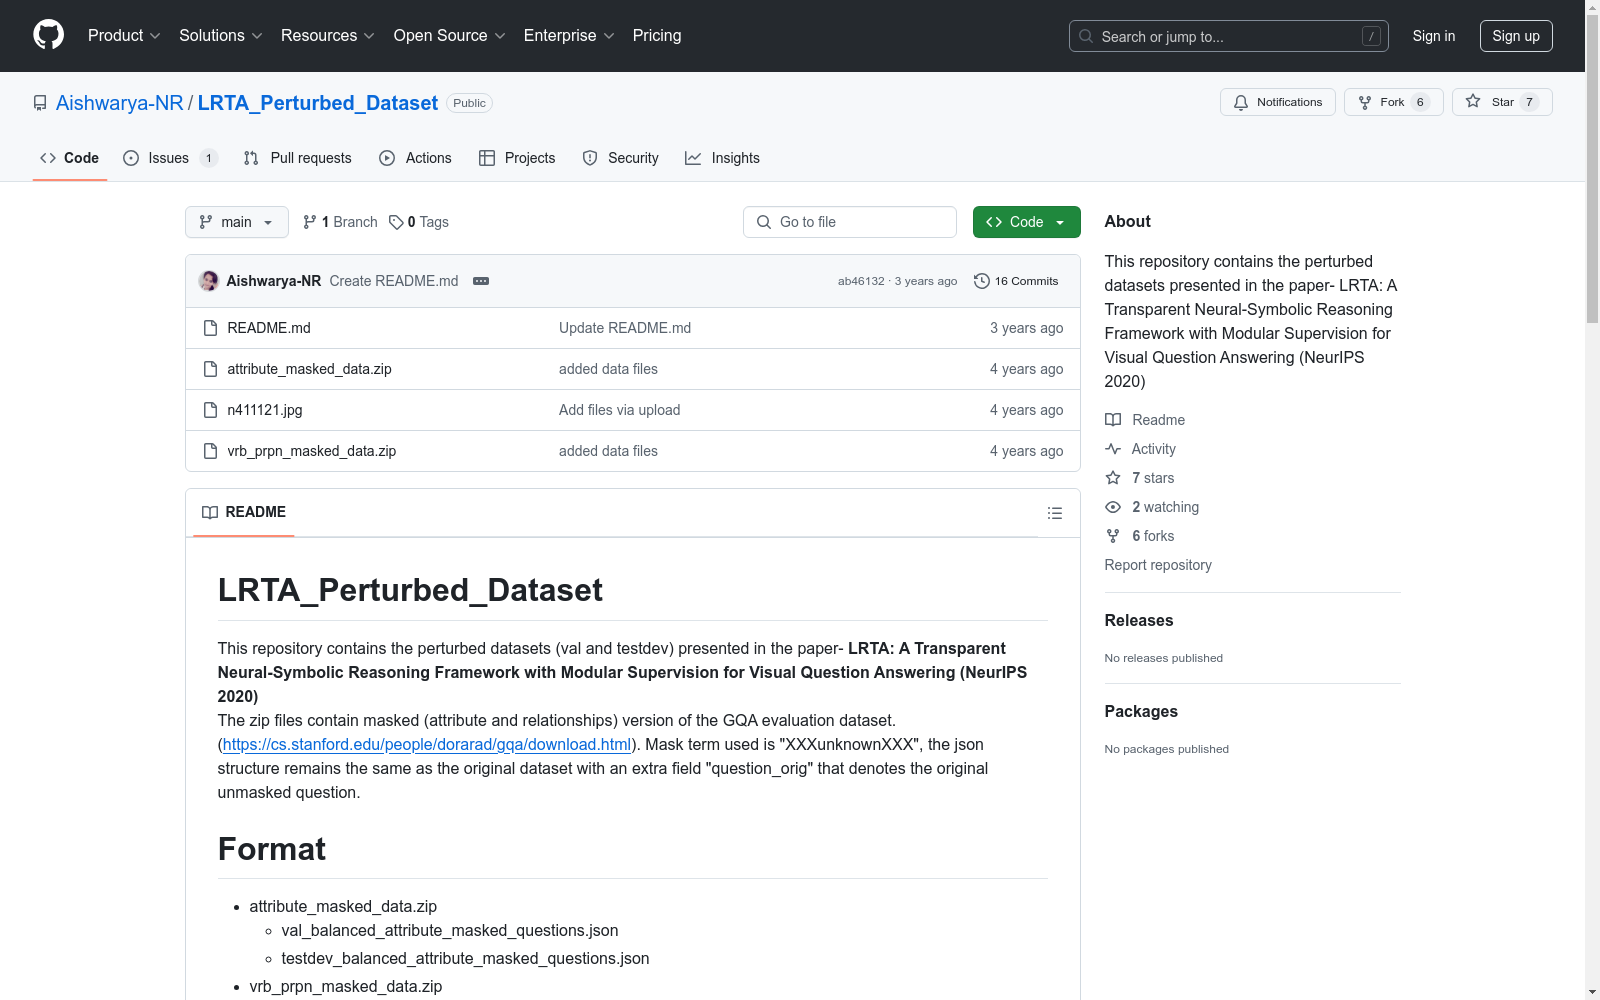Click the book icon next to Readme
Viewport: 1600px width, 1000px height.
tap(1113, 420)
